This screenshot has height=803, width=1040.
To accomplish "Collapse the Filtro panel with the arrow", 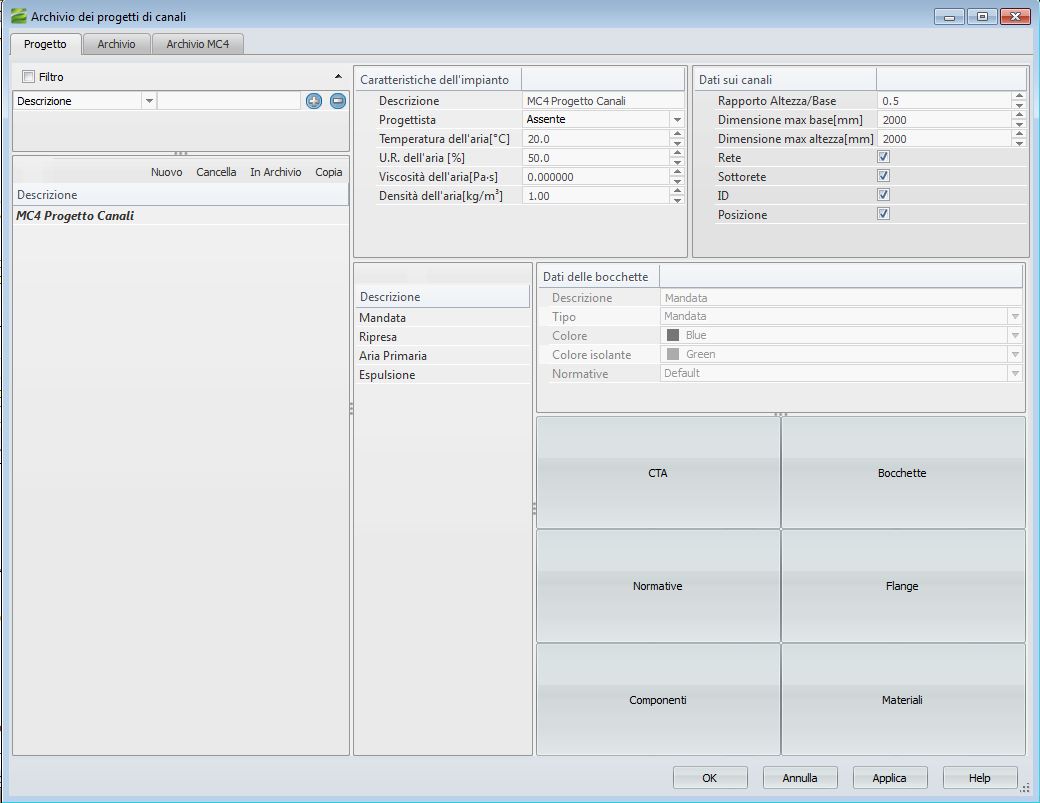I will point(338,77).
